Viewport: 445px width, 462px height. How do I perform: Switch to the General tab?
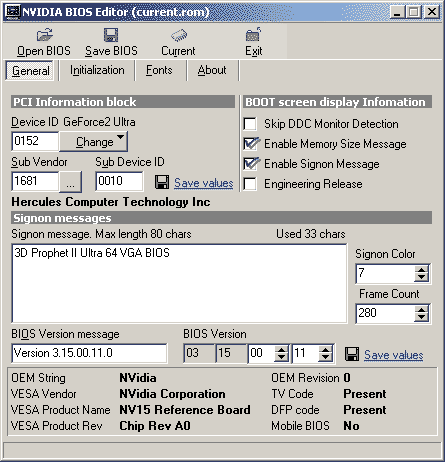(30, 71)
